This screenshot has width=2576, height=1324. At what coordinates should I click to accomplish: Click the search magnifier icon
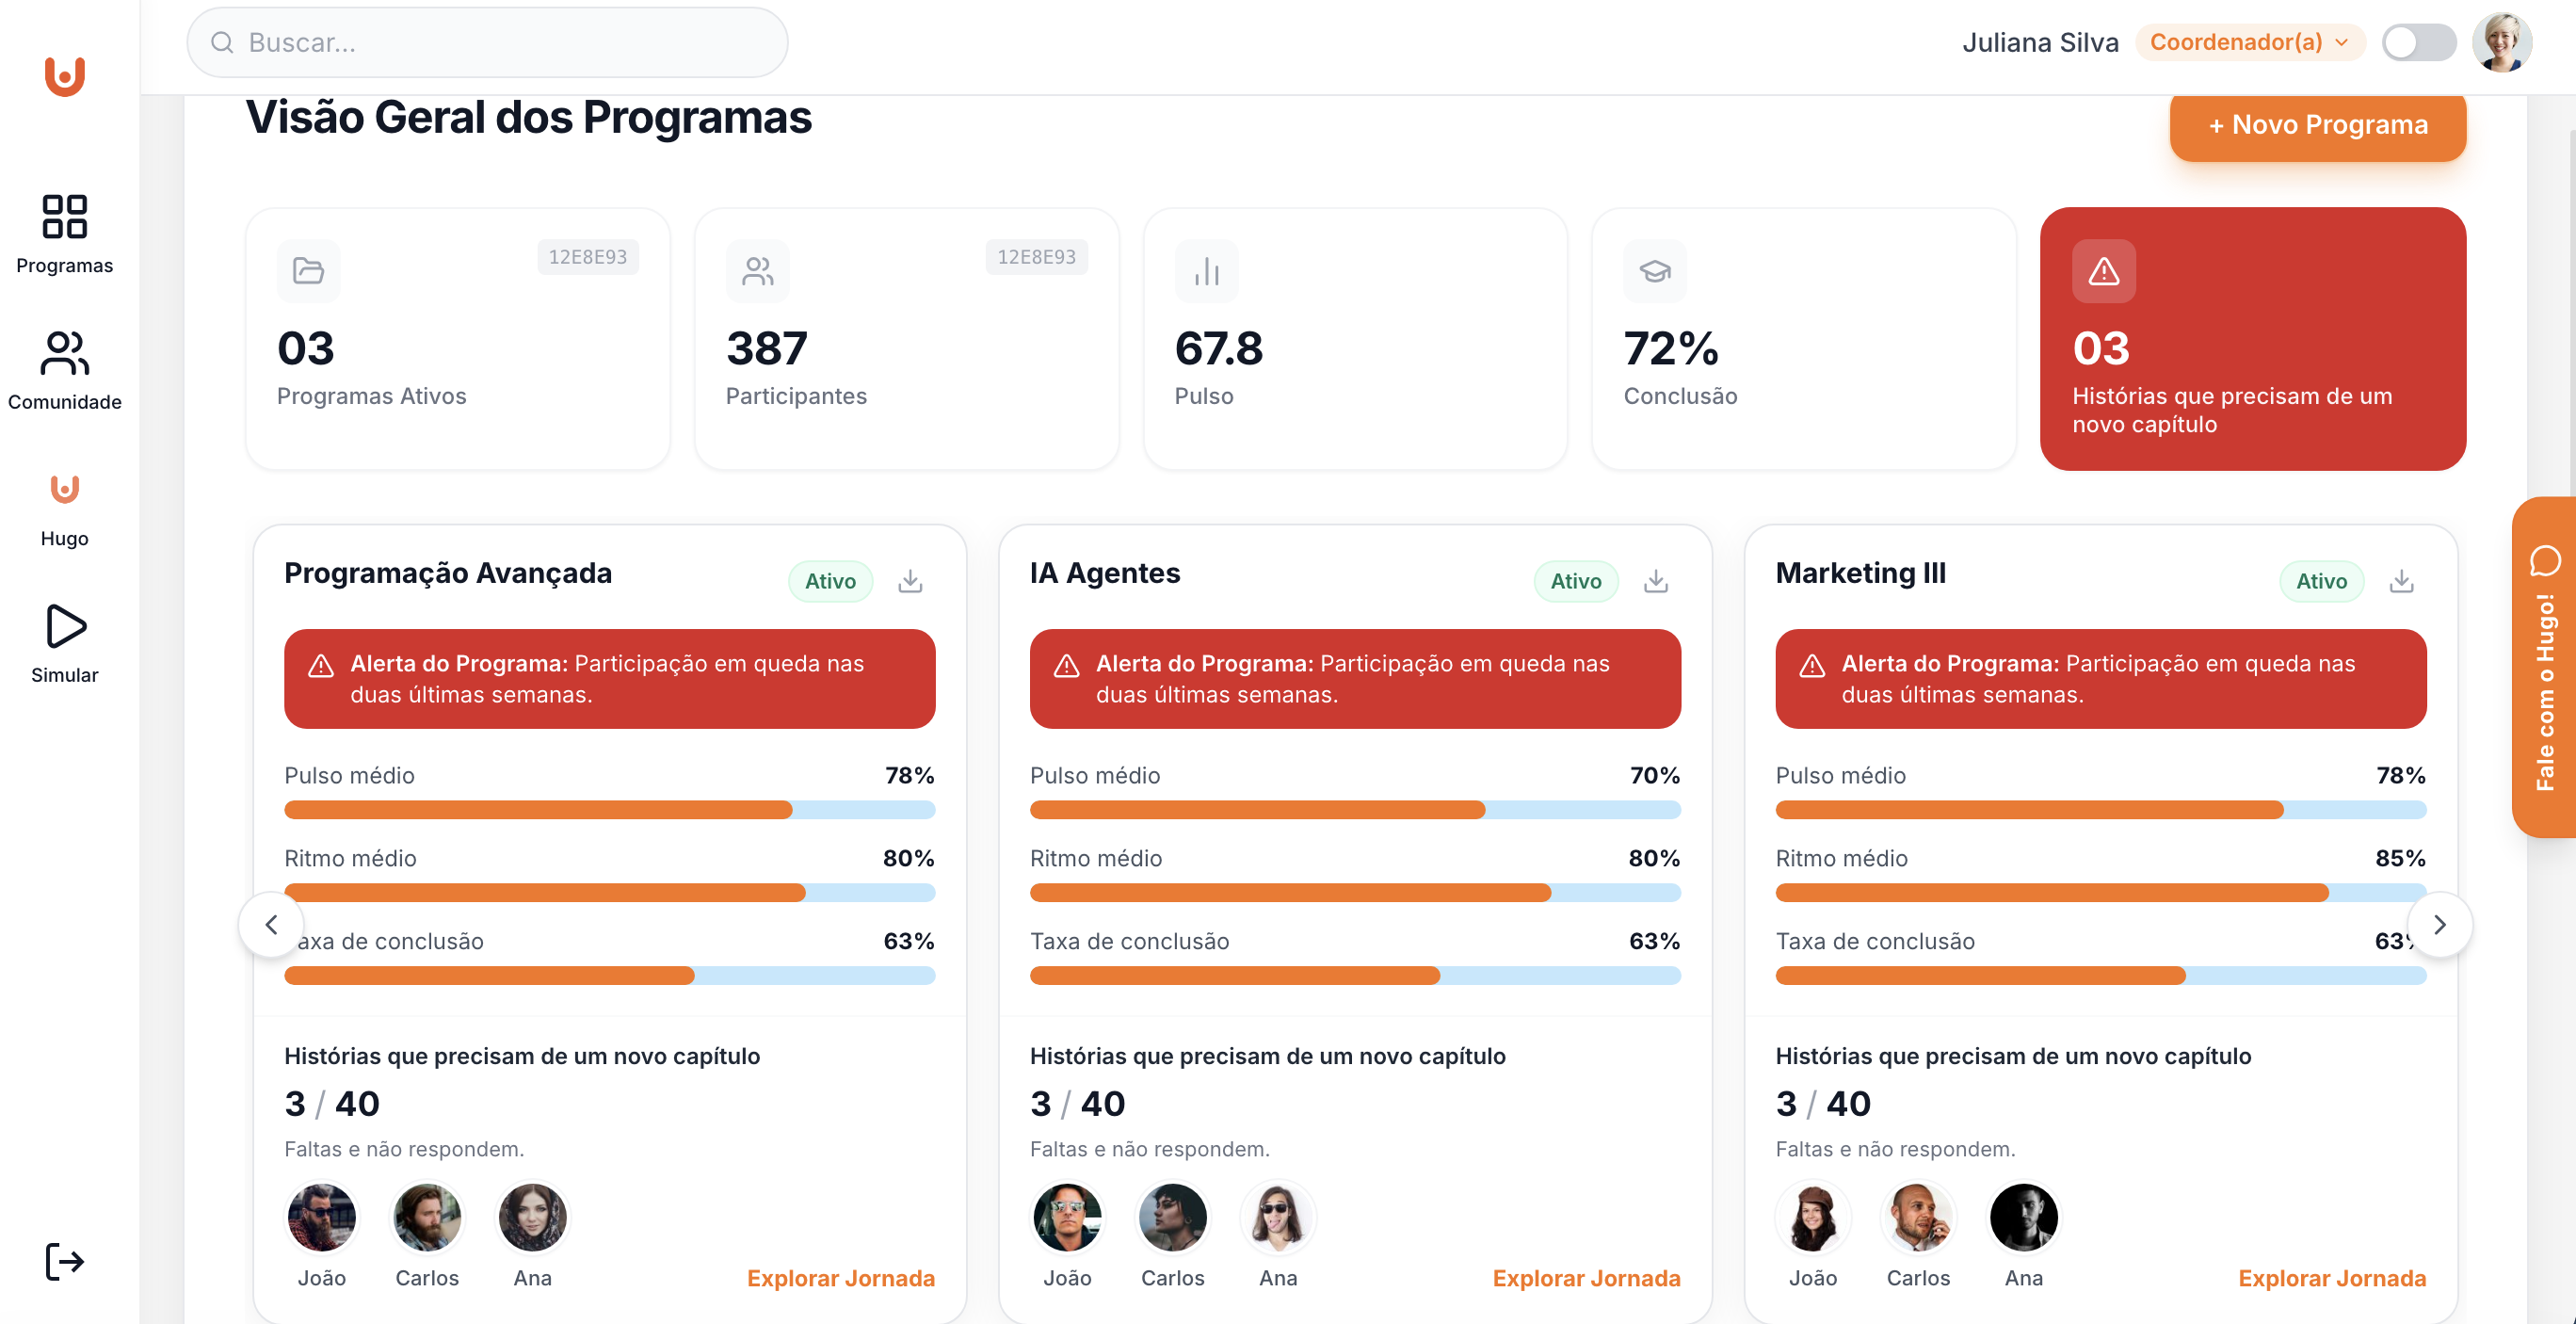click(x=222, y=42)
